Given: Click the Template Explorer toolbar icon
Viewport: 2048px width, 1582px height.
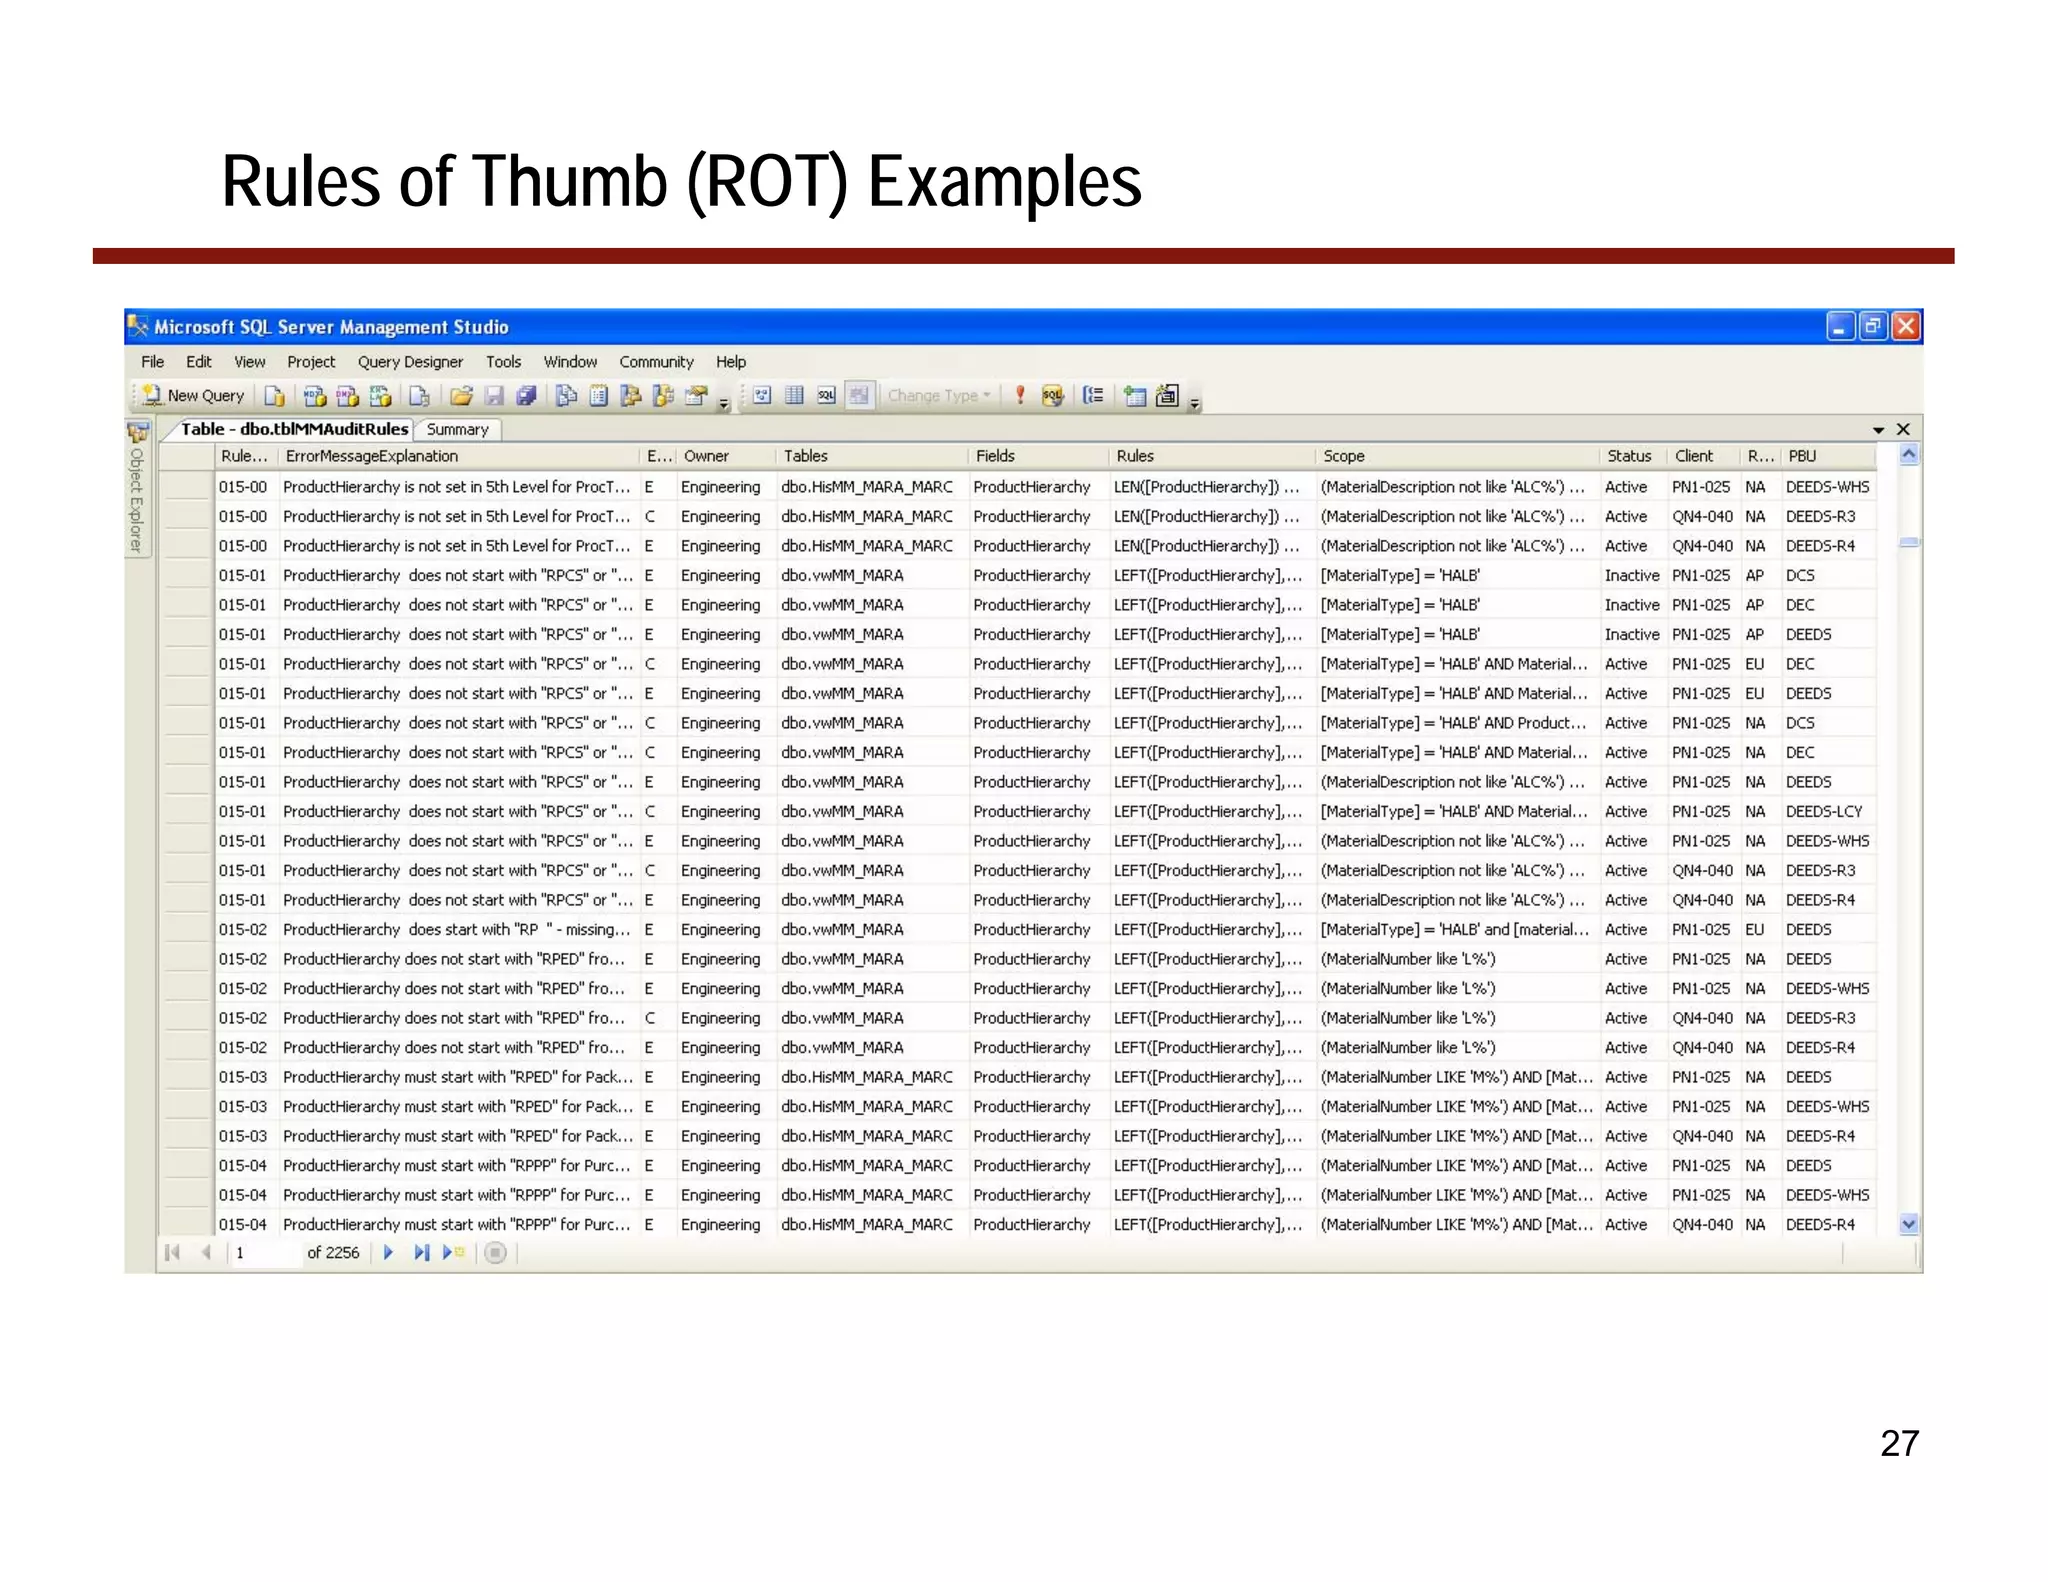Looking at the screenshot, I should 663,396.
